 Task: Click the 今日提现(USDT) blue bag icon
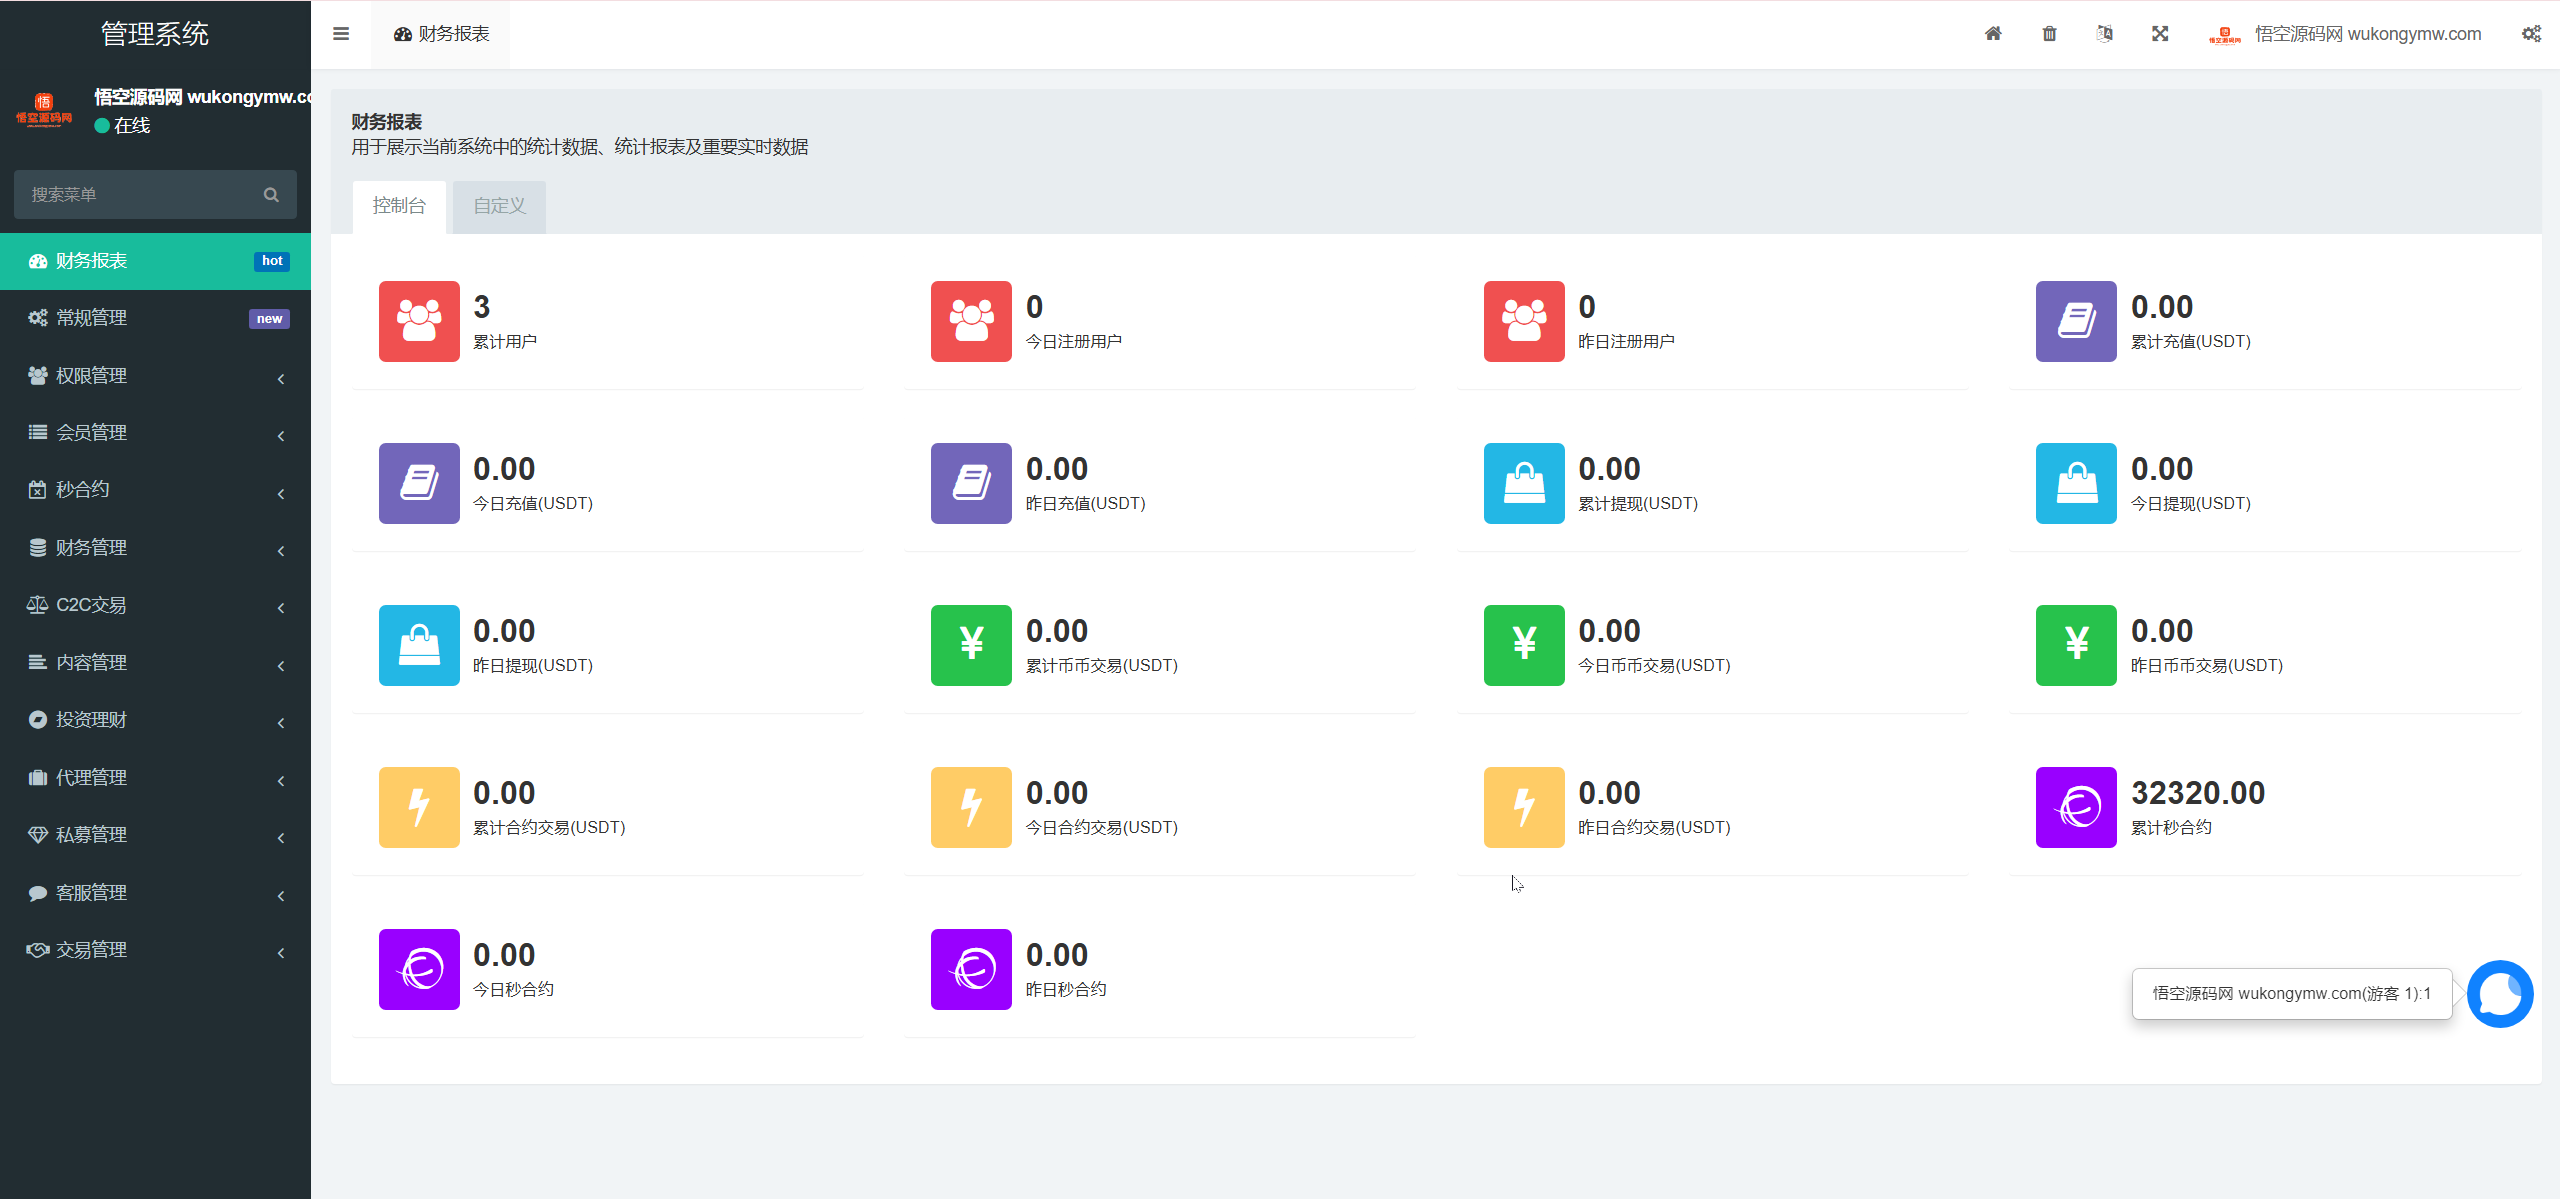(2076, 483)
